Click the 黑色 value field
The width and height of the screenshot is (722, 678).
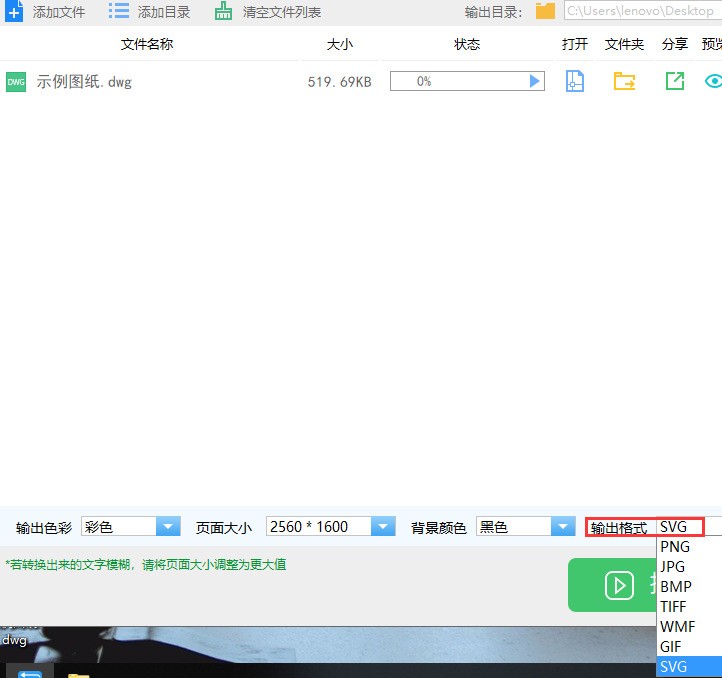coord(514,526)
